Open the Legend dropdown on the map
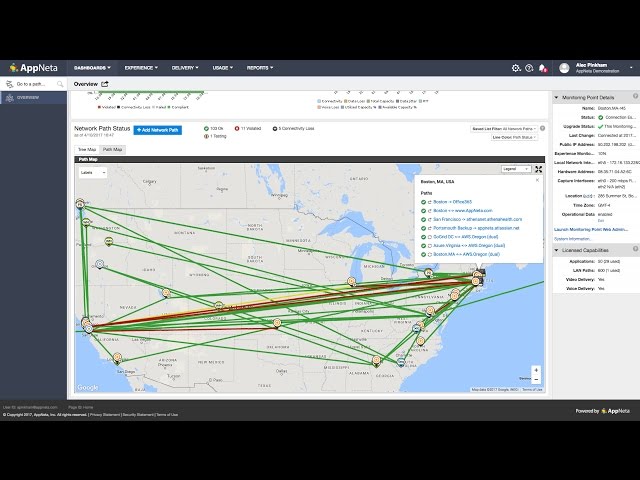 [x=516, y=169]
